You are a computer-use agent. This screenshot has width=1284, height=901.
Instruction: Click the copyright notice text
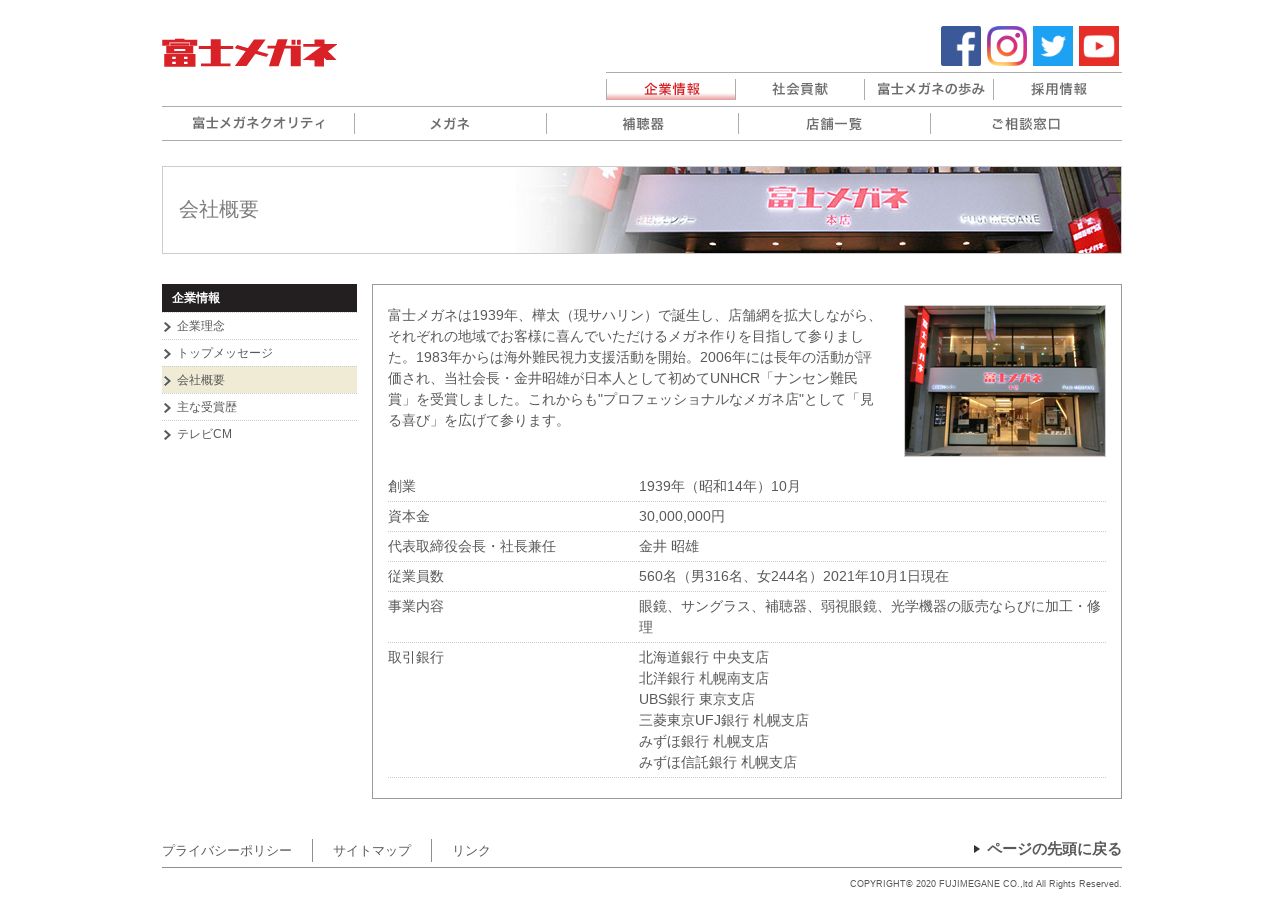tap(986, 884)
